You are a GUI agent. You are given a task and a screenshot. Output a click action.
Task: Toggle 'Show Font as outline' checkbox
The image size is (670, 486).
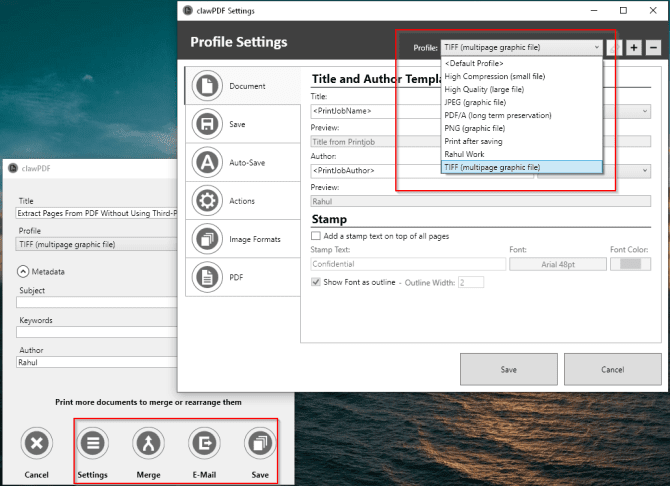click(x=317, y=282)
